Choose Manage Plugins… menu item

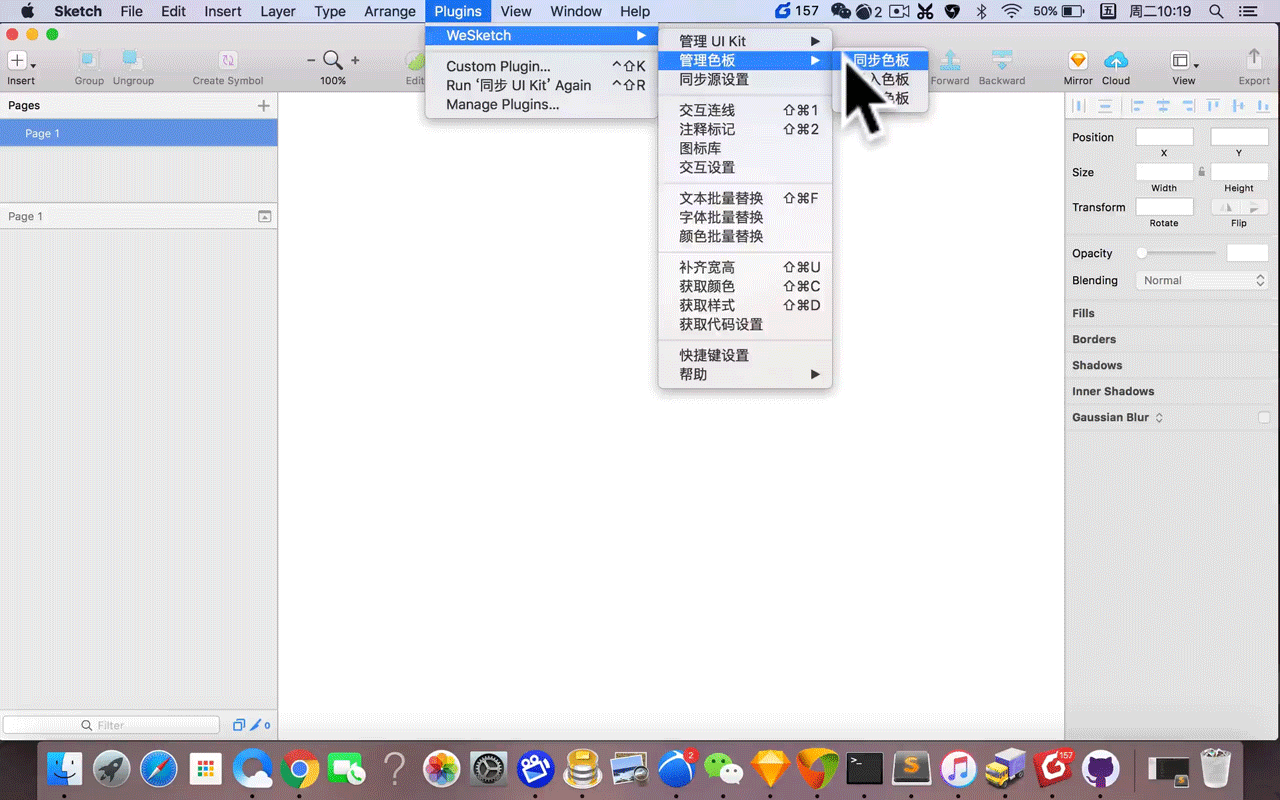coord(541,104)
